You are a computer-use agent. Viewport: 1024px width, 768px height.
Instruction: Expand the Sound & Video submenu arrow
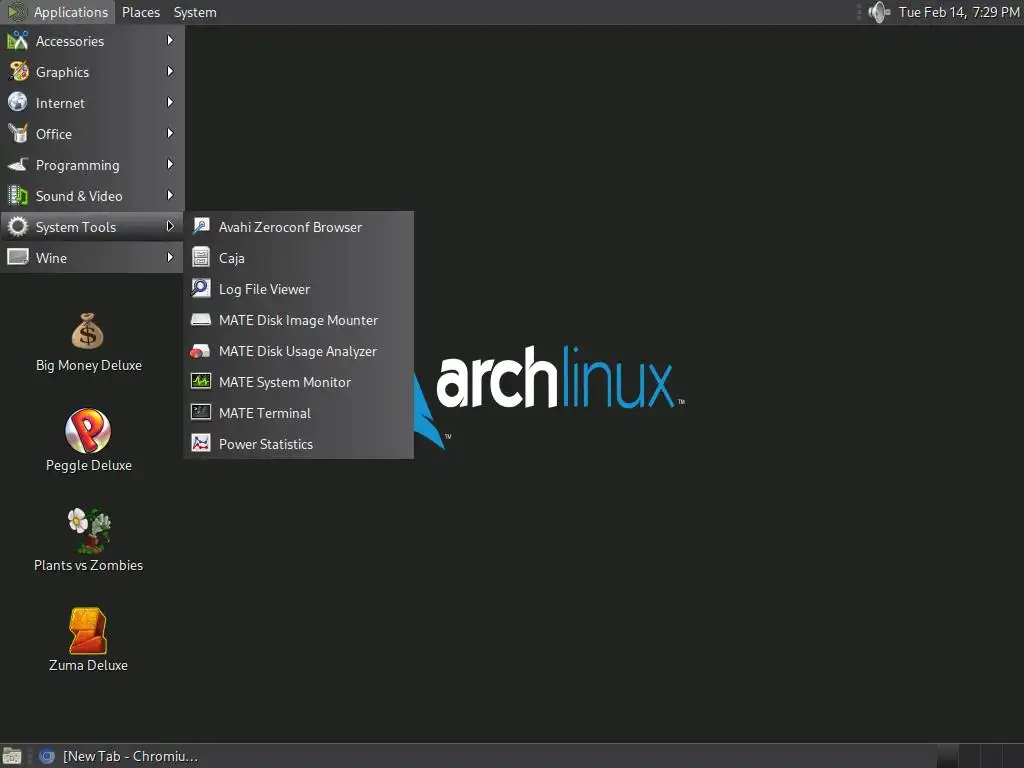point(170,195)
